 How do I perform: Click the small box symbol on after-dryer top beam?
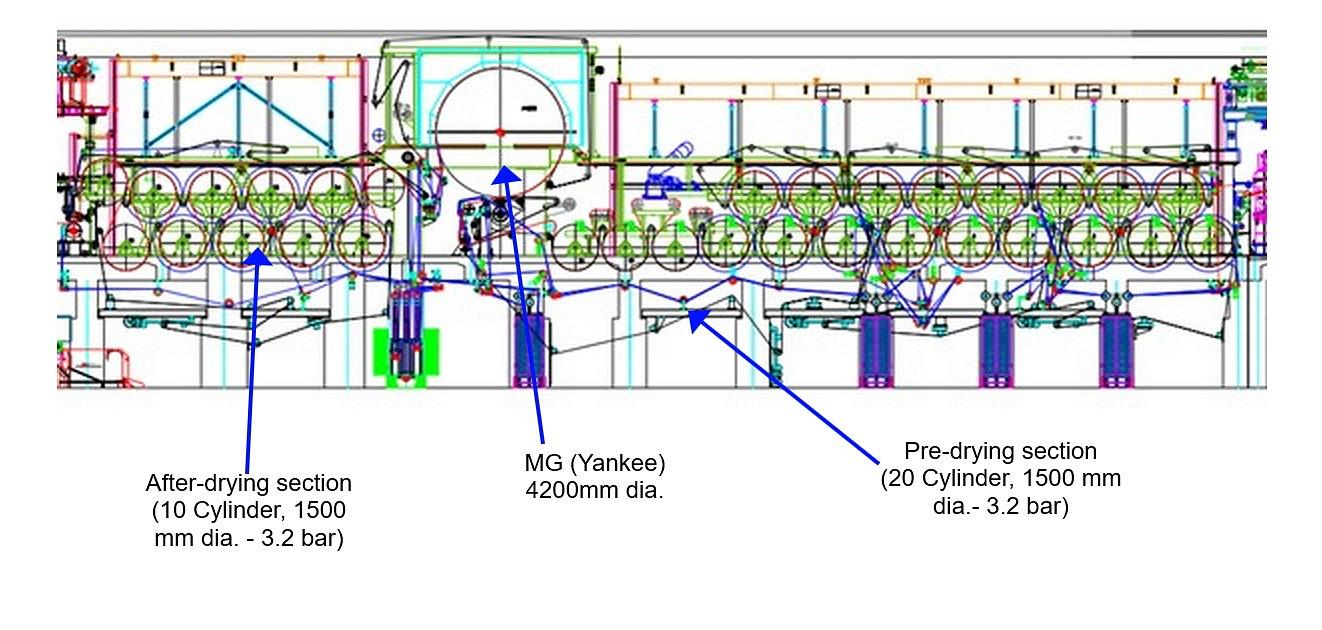tap(213, 68)
